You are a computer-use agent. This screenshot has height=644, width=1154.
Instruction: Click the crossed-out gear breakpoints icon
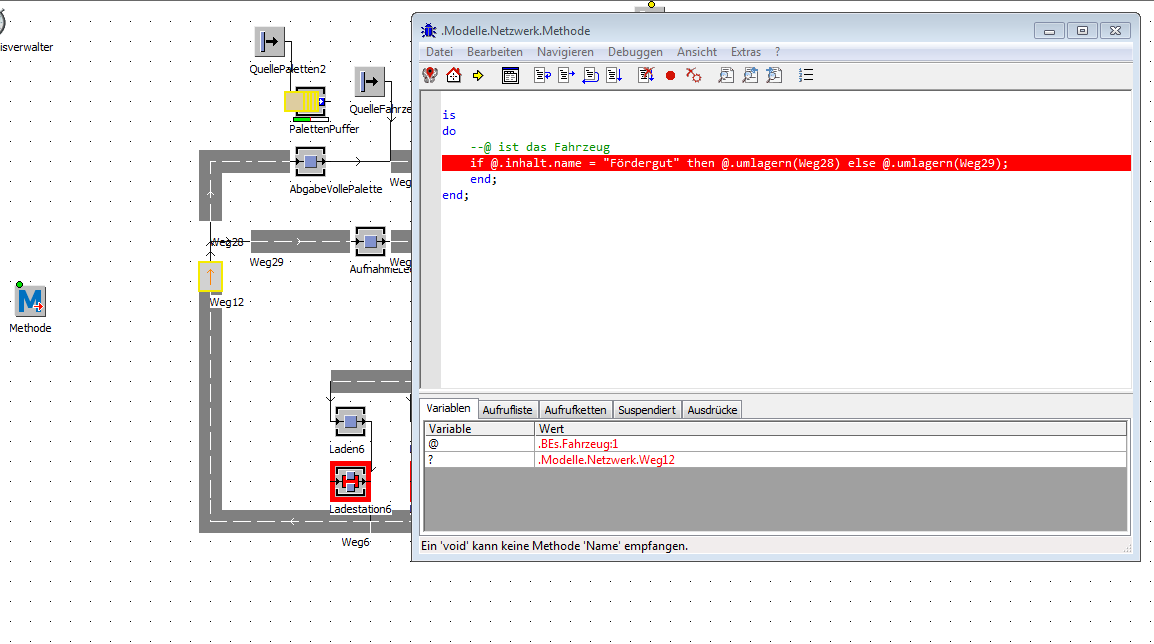693,75
